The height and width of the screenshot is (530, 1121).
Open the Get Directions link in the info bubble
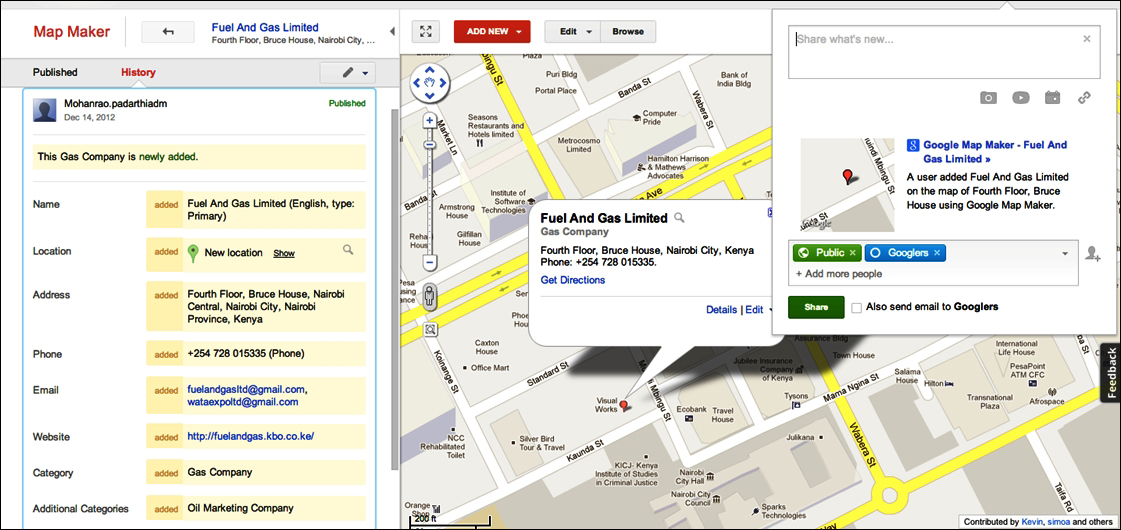(572, 280)
